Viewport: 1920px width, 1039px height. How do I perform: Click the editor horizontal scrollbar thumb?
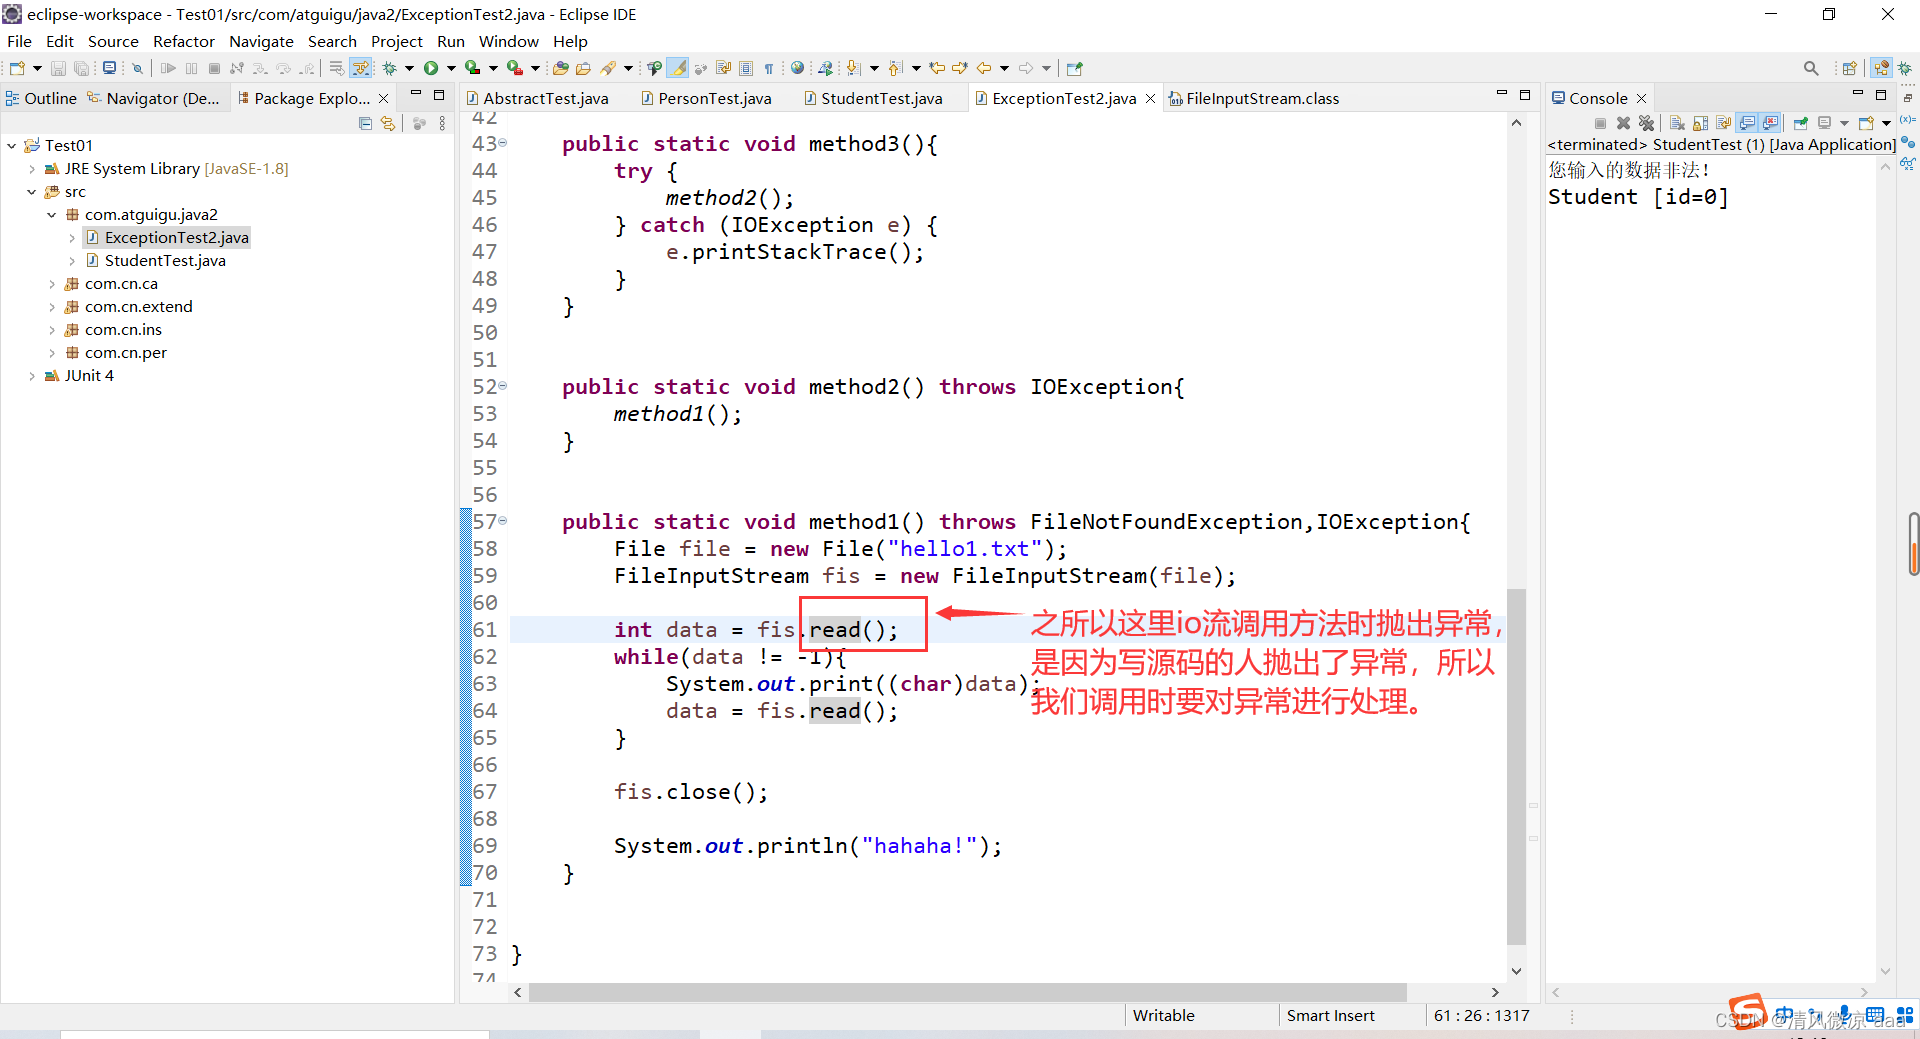[967, 992]
